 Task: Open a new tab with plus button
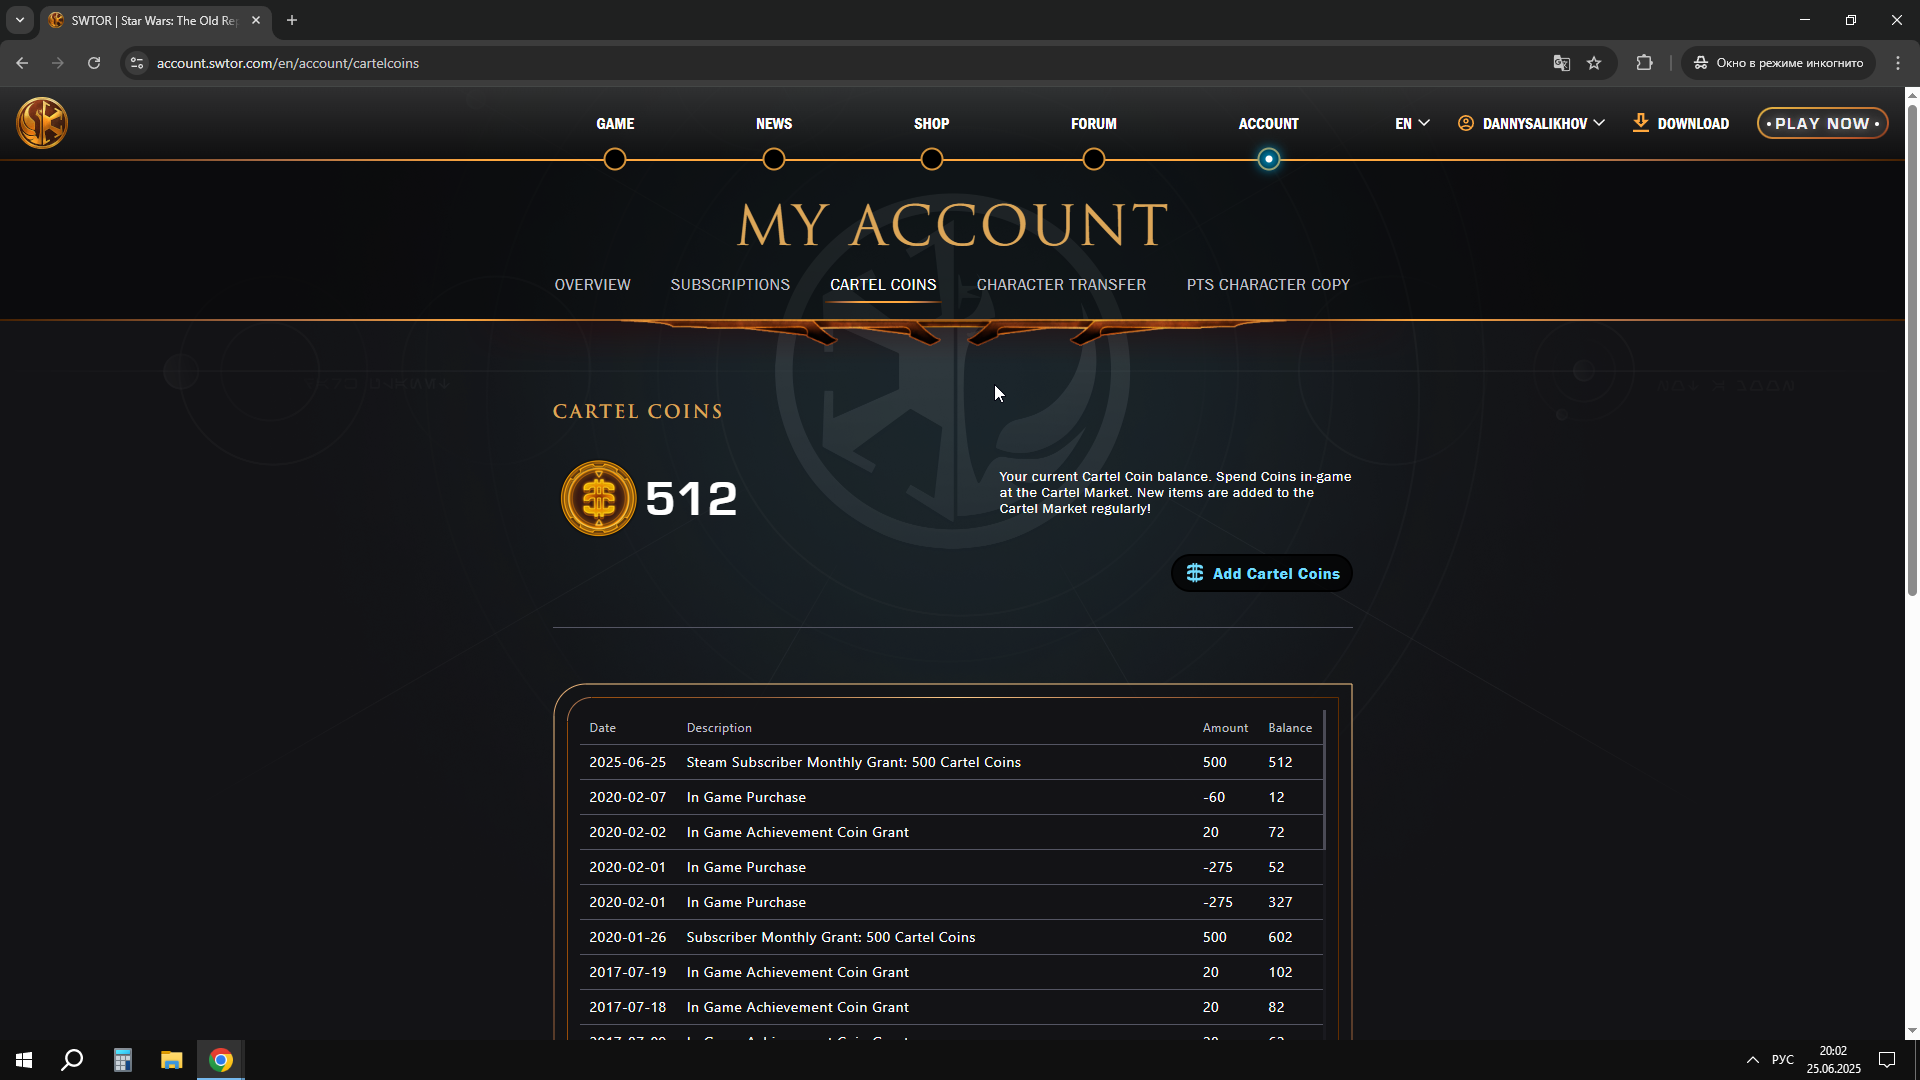(x=292, y=20)
